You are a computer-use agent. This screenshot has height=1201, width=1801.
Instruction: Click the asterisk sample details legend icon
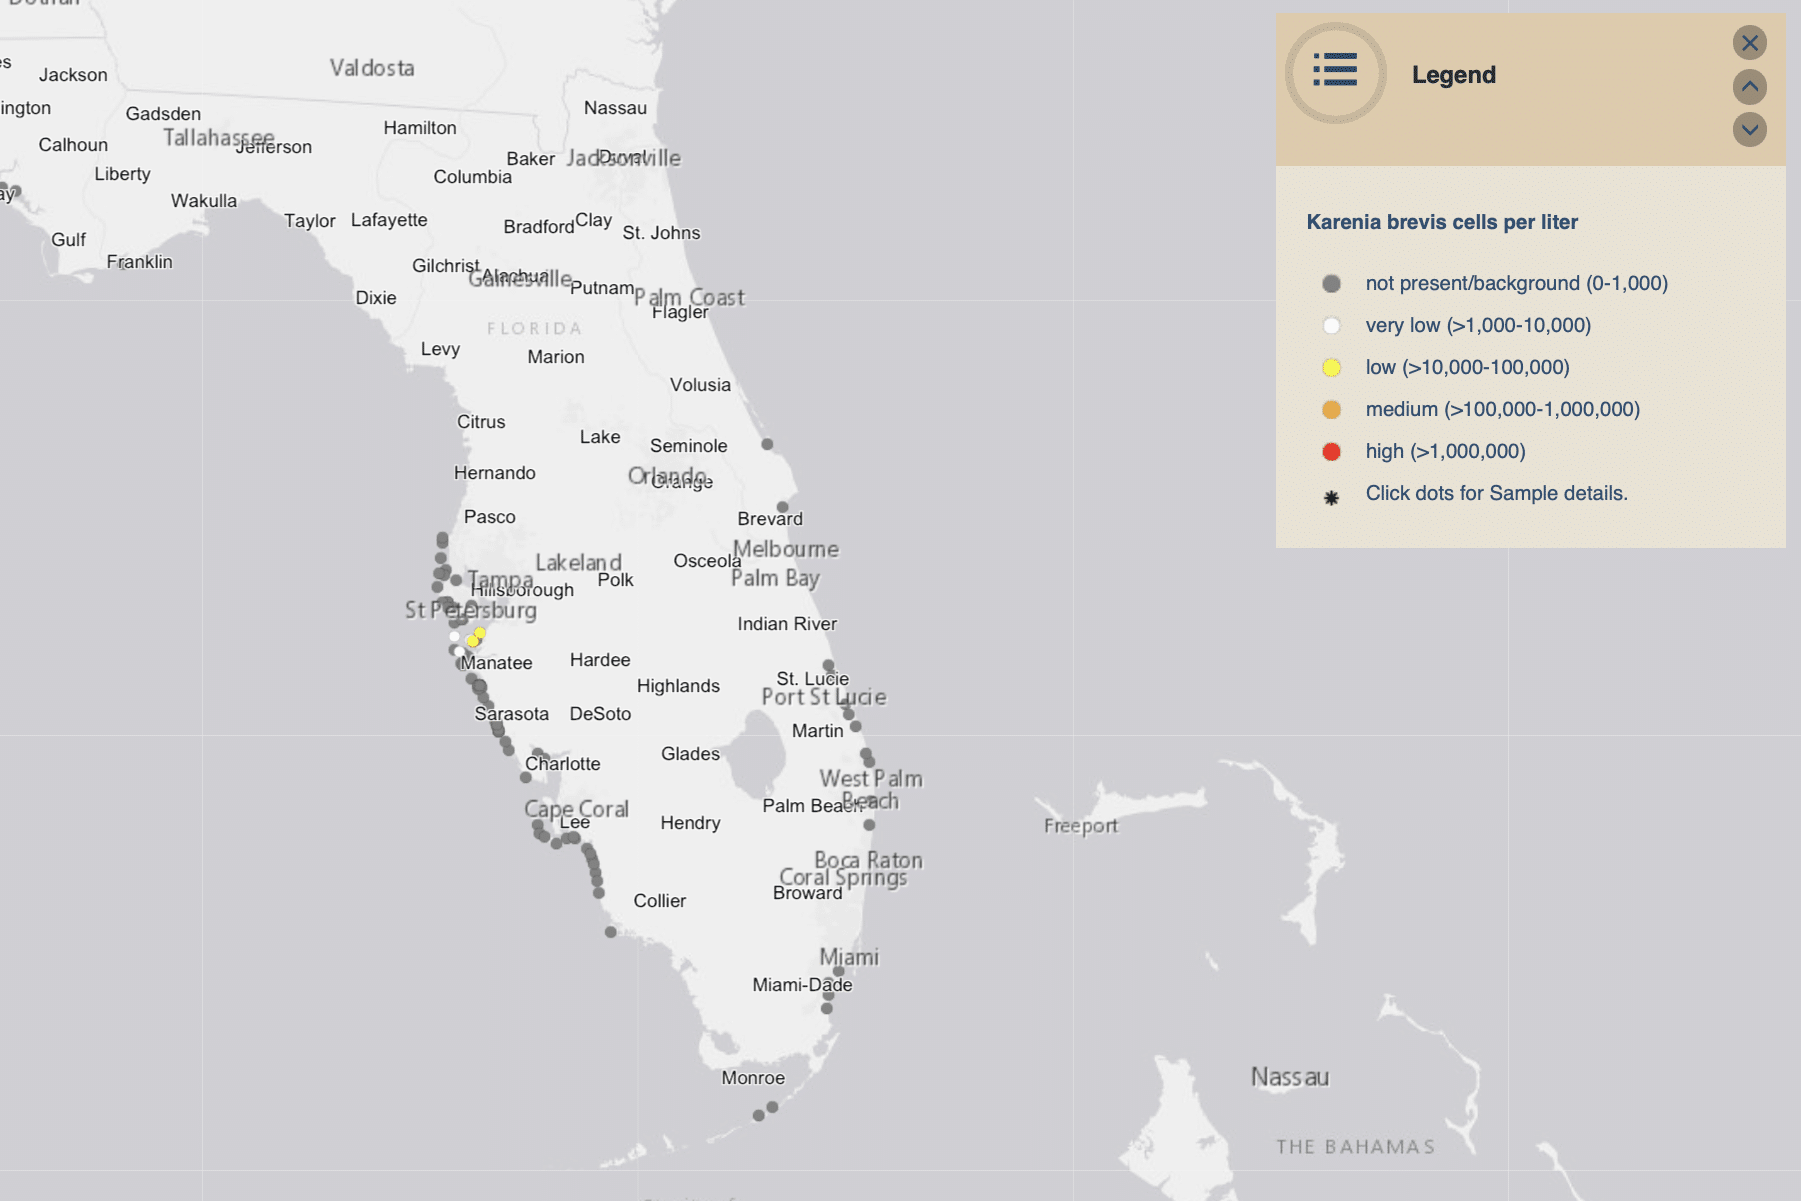tap(1330, 493)
